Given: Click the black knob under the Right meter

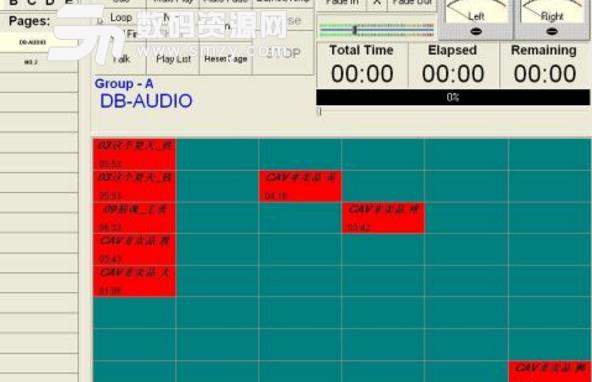Looking at the screenshot, I should (x=552, y=31).
